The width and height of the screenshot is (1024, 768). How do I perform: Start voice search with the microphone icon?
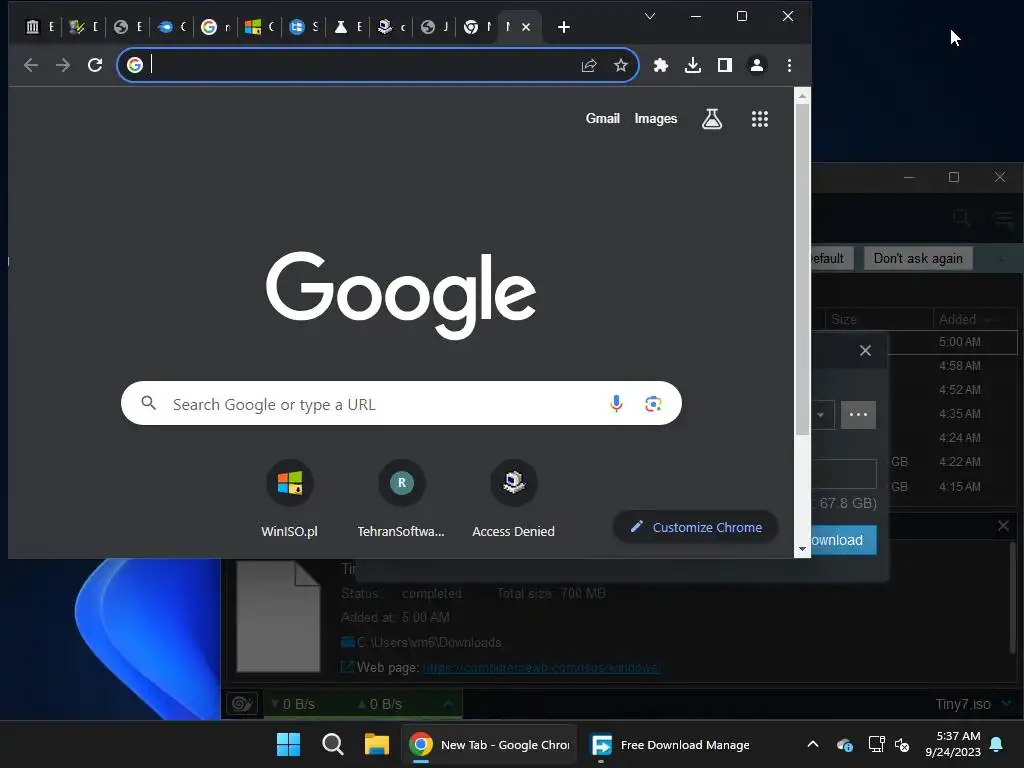(x=616, y=404)
